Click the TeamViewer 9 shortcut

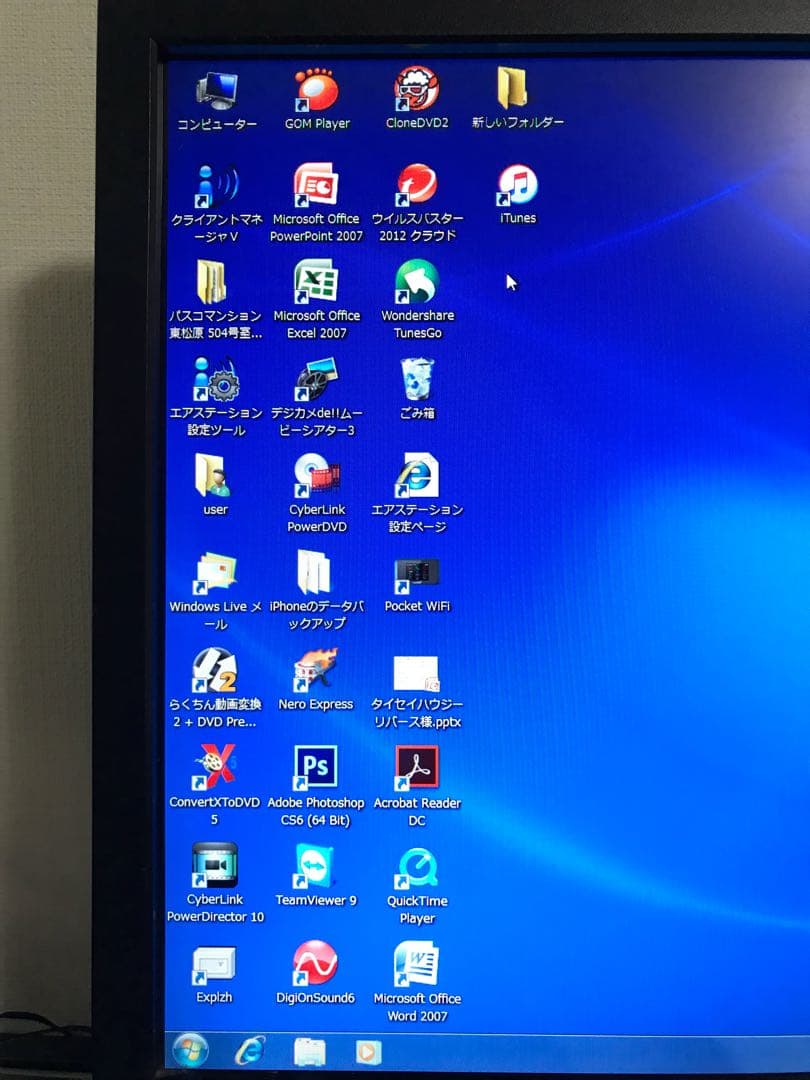coord(316,866)
